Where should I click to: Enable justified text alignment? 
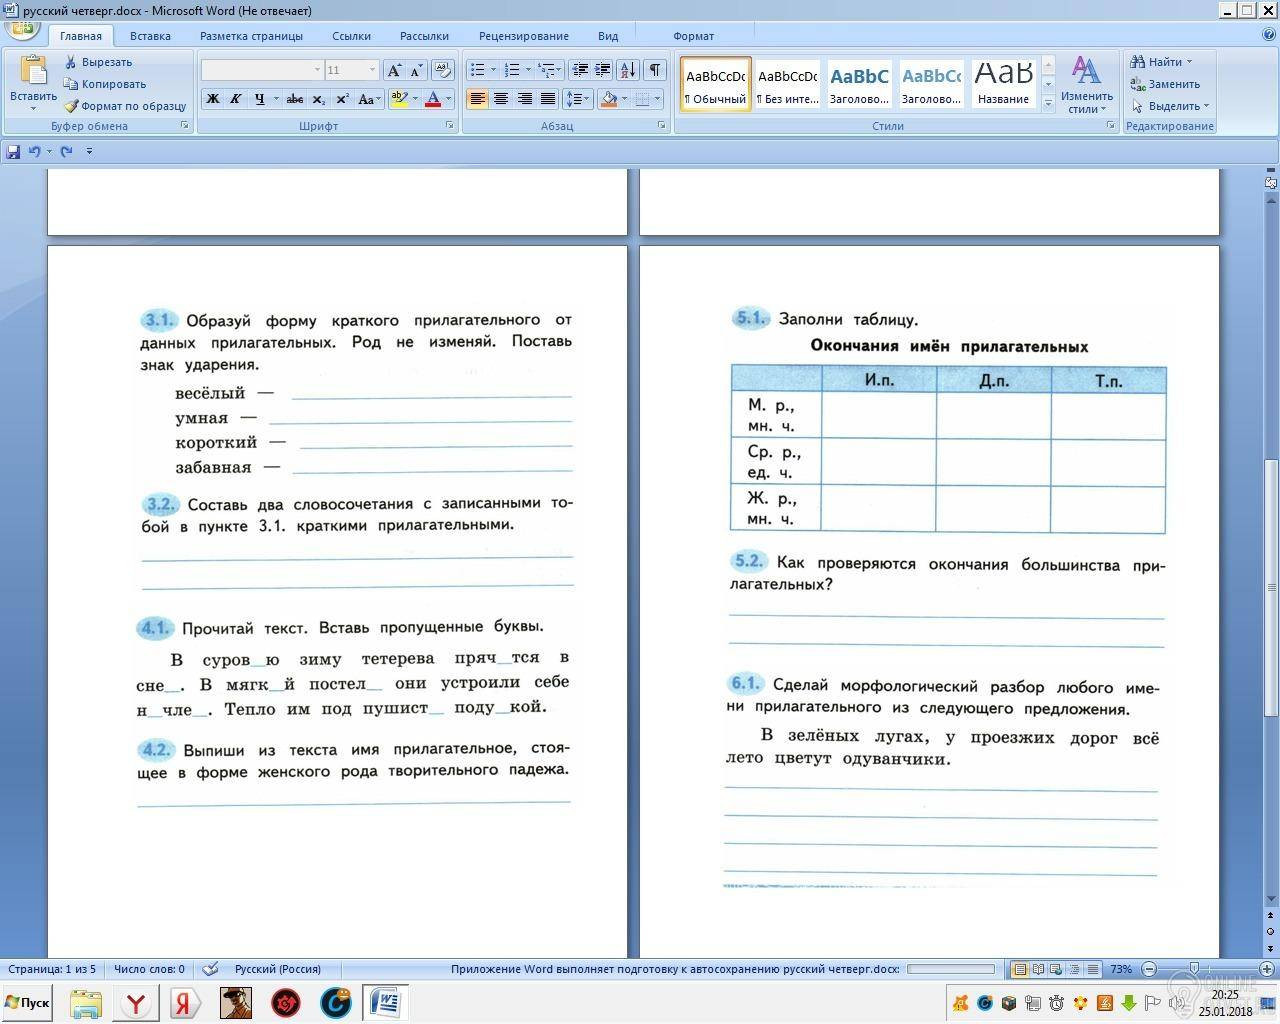click(548, 99)
